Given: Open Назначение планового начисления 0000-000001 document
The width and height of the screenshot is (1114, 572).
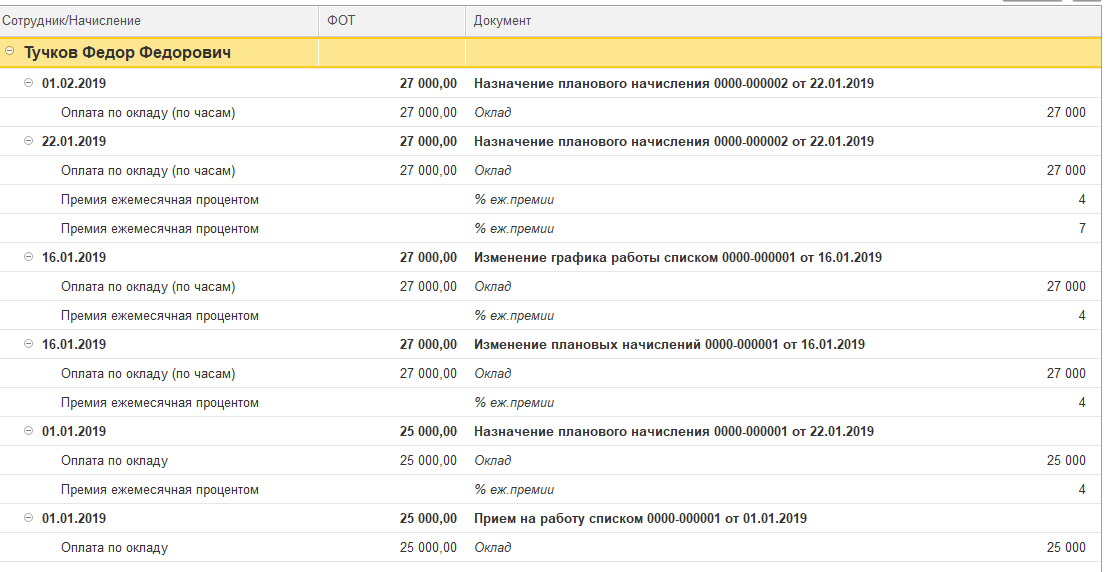Looking at the screenshot, I should (673, 432).
